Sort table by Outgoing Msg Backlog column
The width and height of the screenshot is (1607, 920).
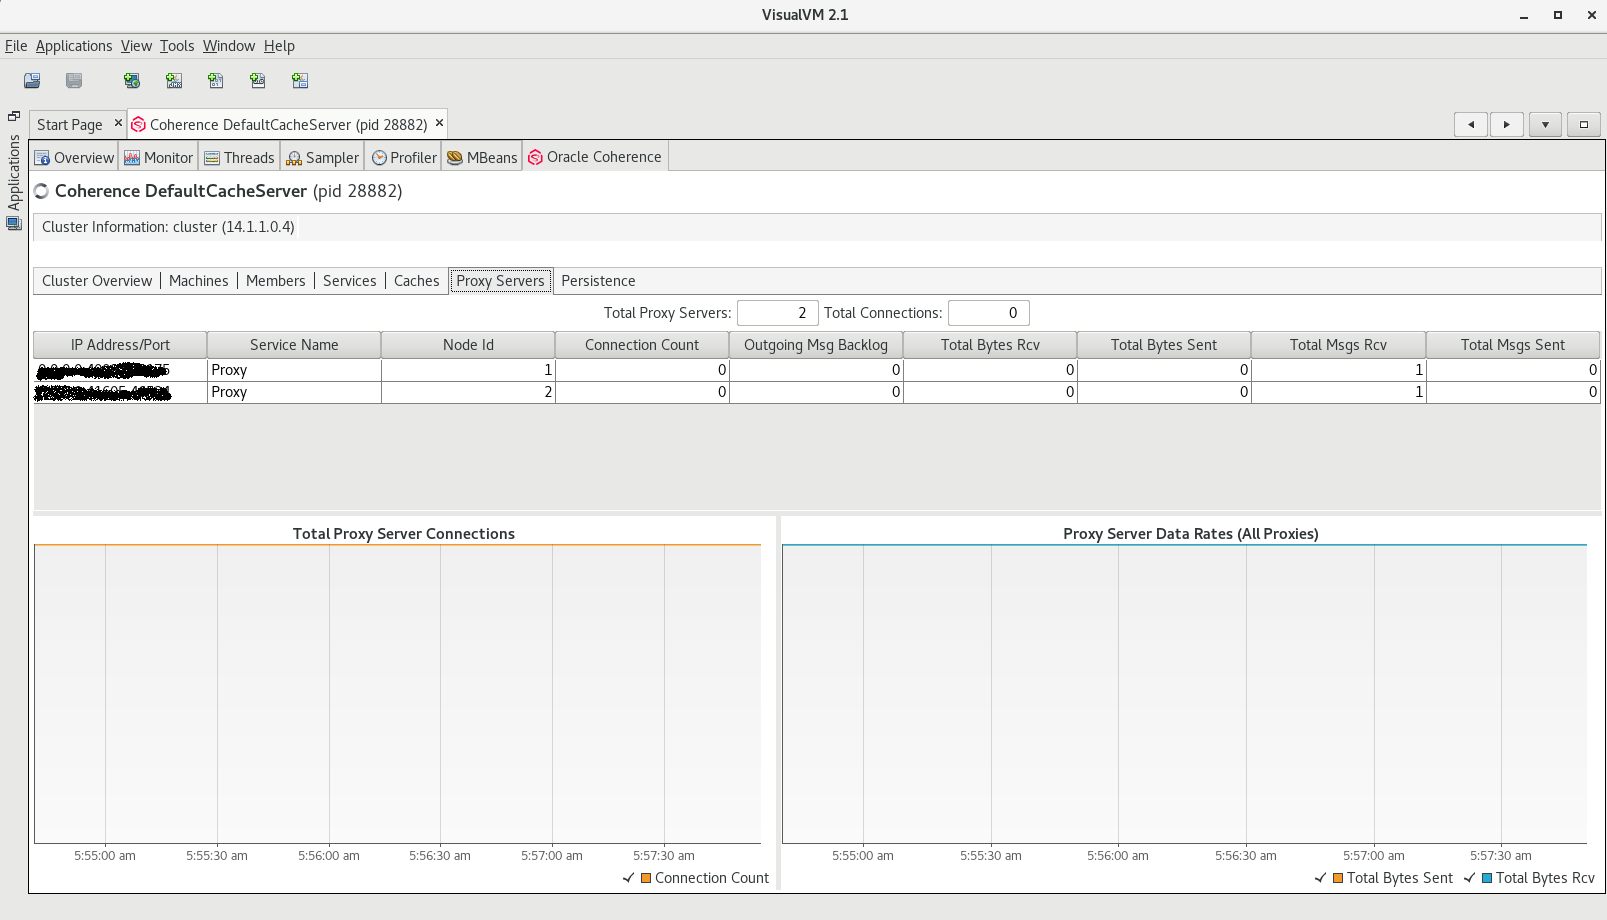point(816,345)
